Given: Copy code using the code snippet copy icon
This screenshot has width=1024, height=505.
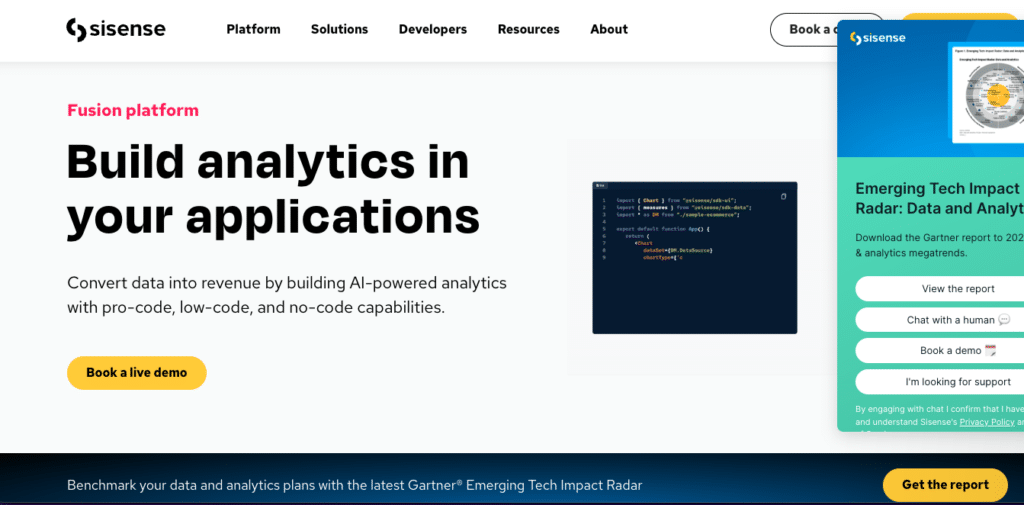Looking at the screenshot, I should (784, 197).
